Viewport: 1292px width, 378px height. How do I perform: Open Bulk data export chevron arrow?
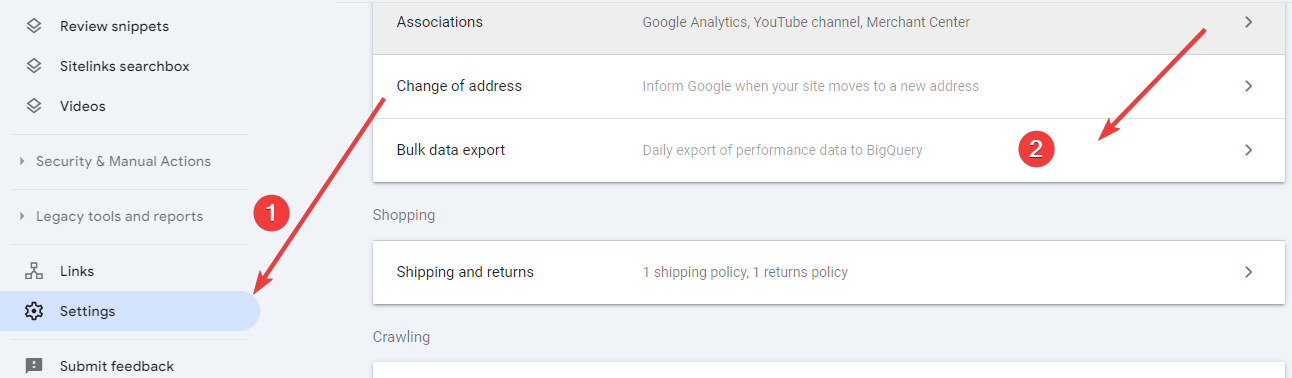point(1248,150)
